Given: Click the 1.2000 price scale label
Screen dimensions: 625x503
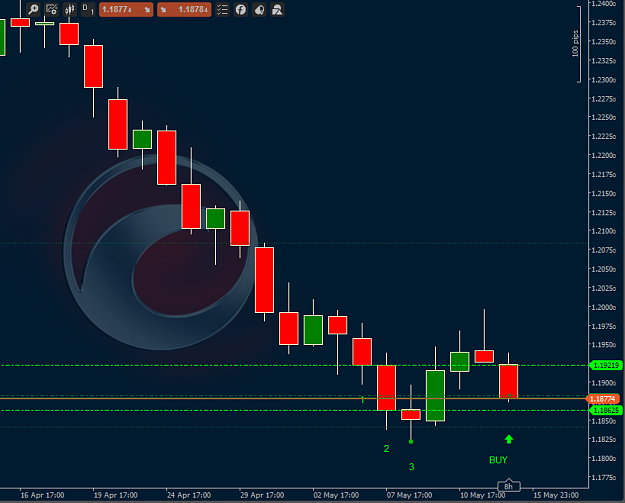Looking at the screenshot, I should [603, 307].
